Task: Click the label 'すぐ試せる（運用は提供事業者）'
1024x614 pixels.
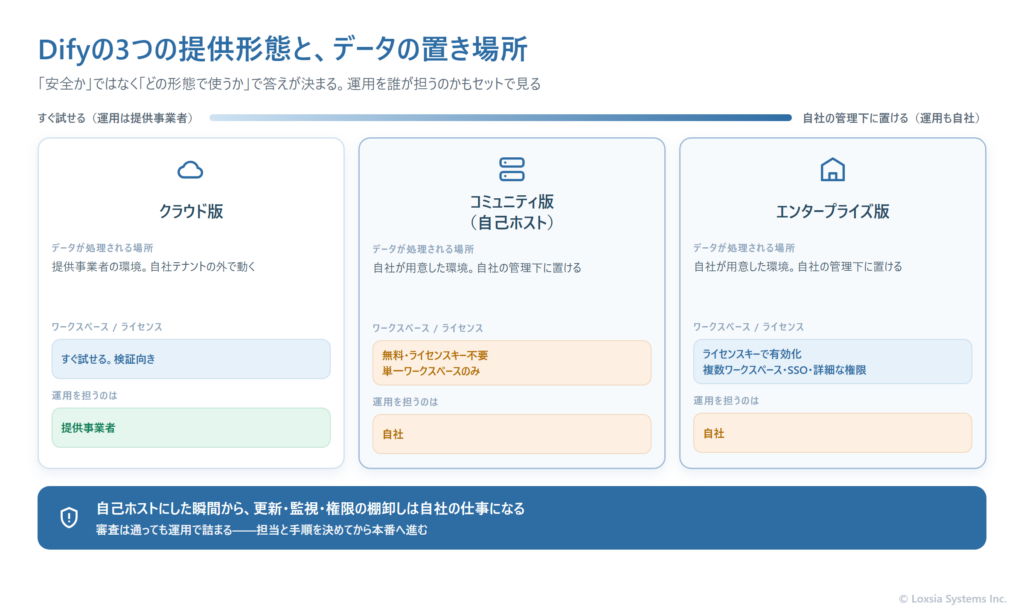Action: (118, 118)
